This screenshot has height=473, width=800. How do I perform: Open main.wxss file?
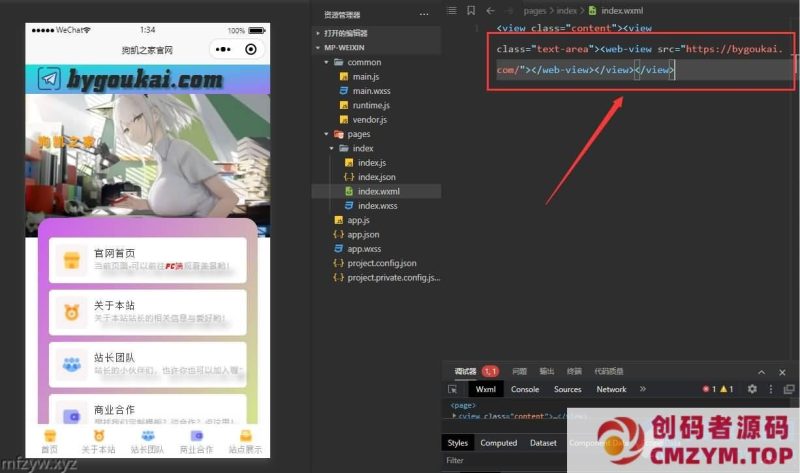(371, 91)
